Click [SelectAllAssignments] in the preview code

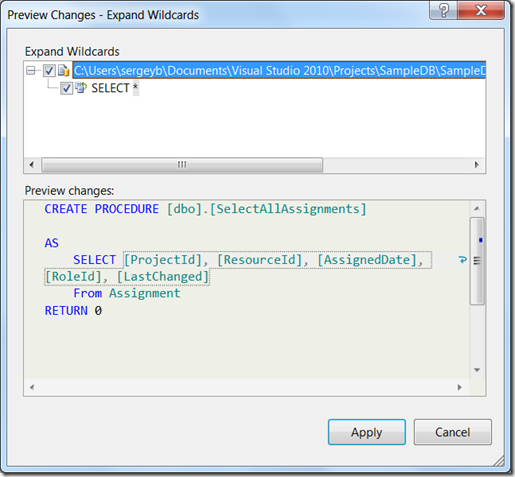coord(288,209)
